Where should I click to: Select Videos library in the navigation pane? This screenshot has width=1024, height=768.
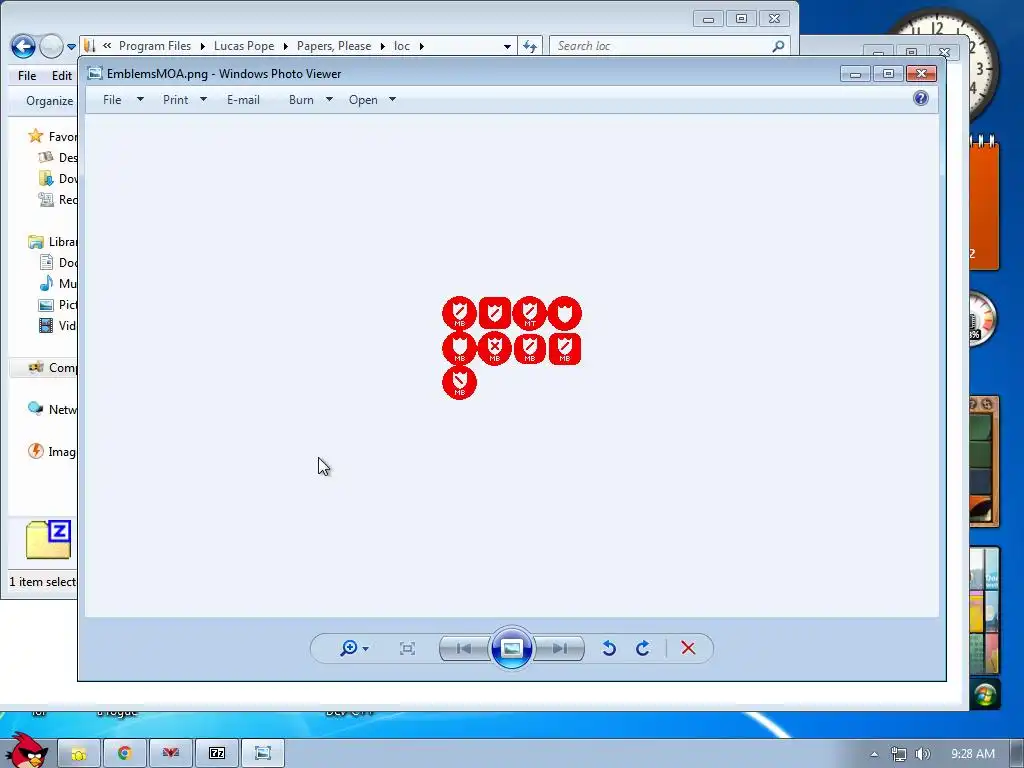pos(57,325)
